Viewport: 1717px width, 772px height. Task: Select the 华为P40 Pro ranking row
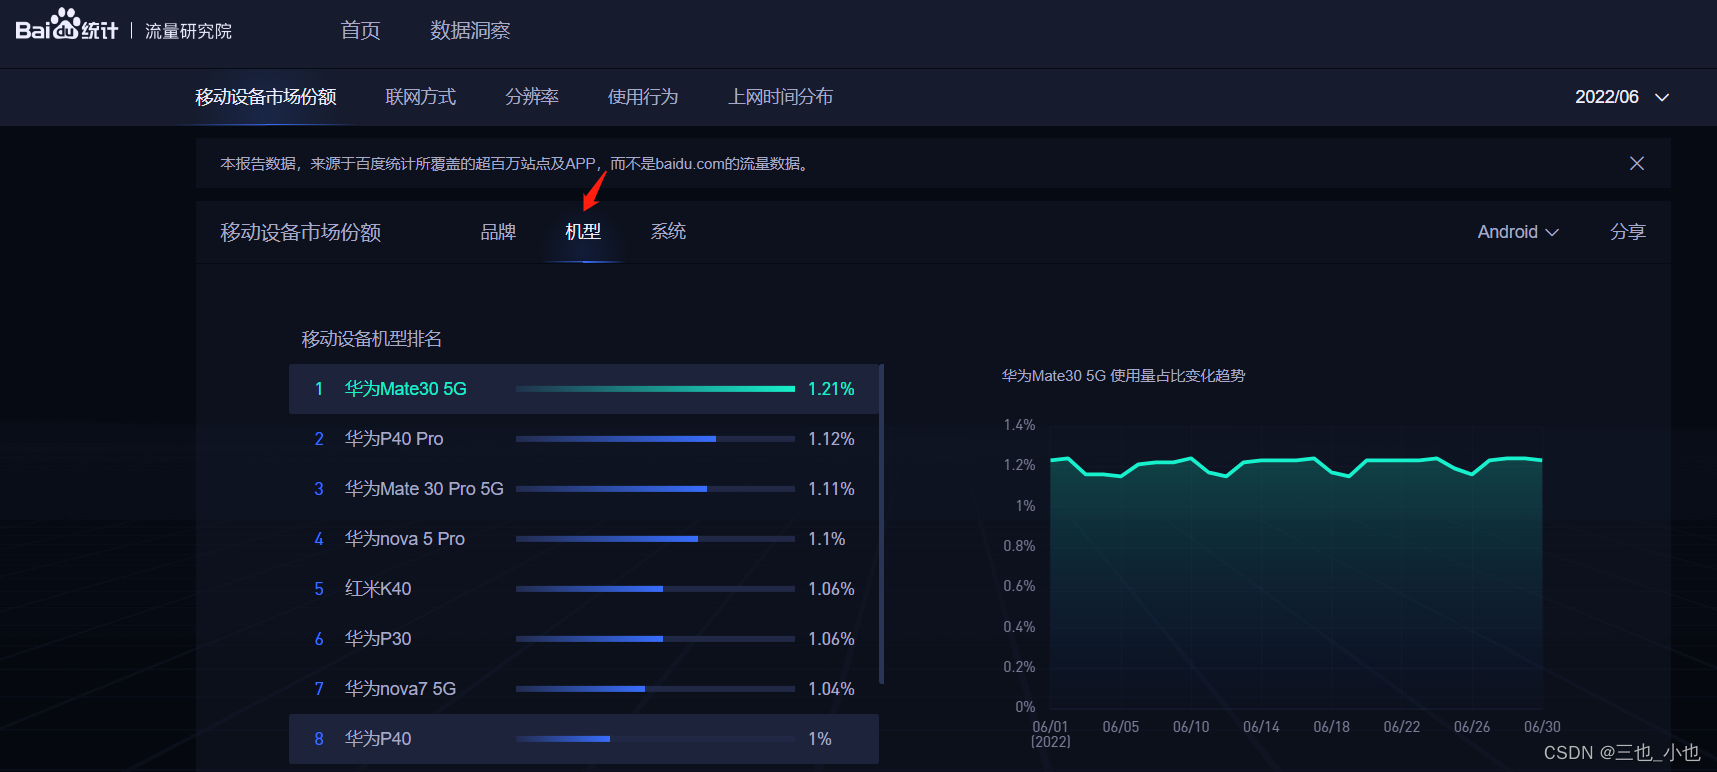[x=584, y=439]
